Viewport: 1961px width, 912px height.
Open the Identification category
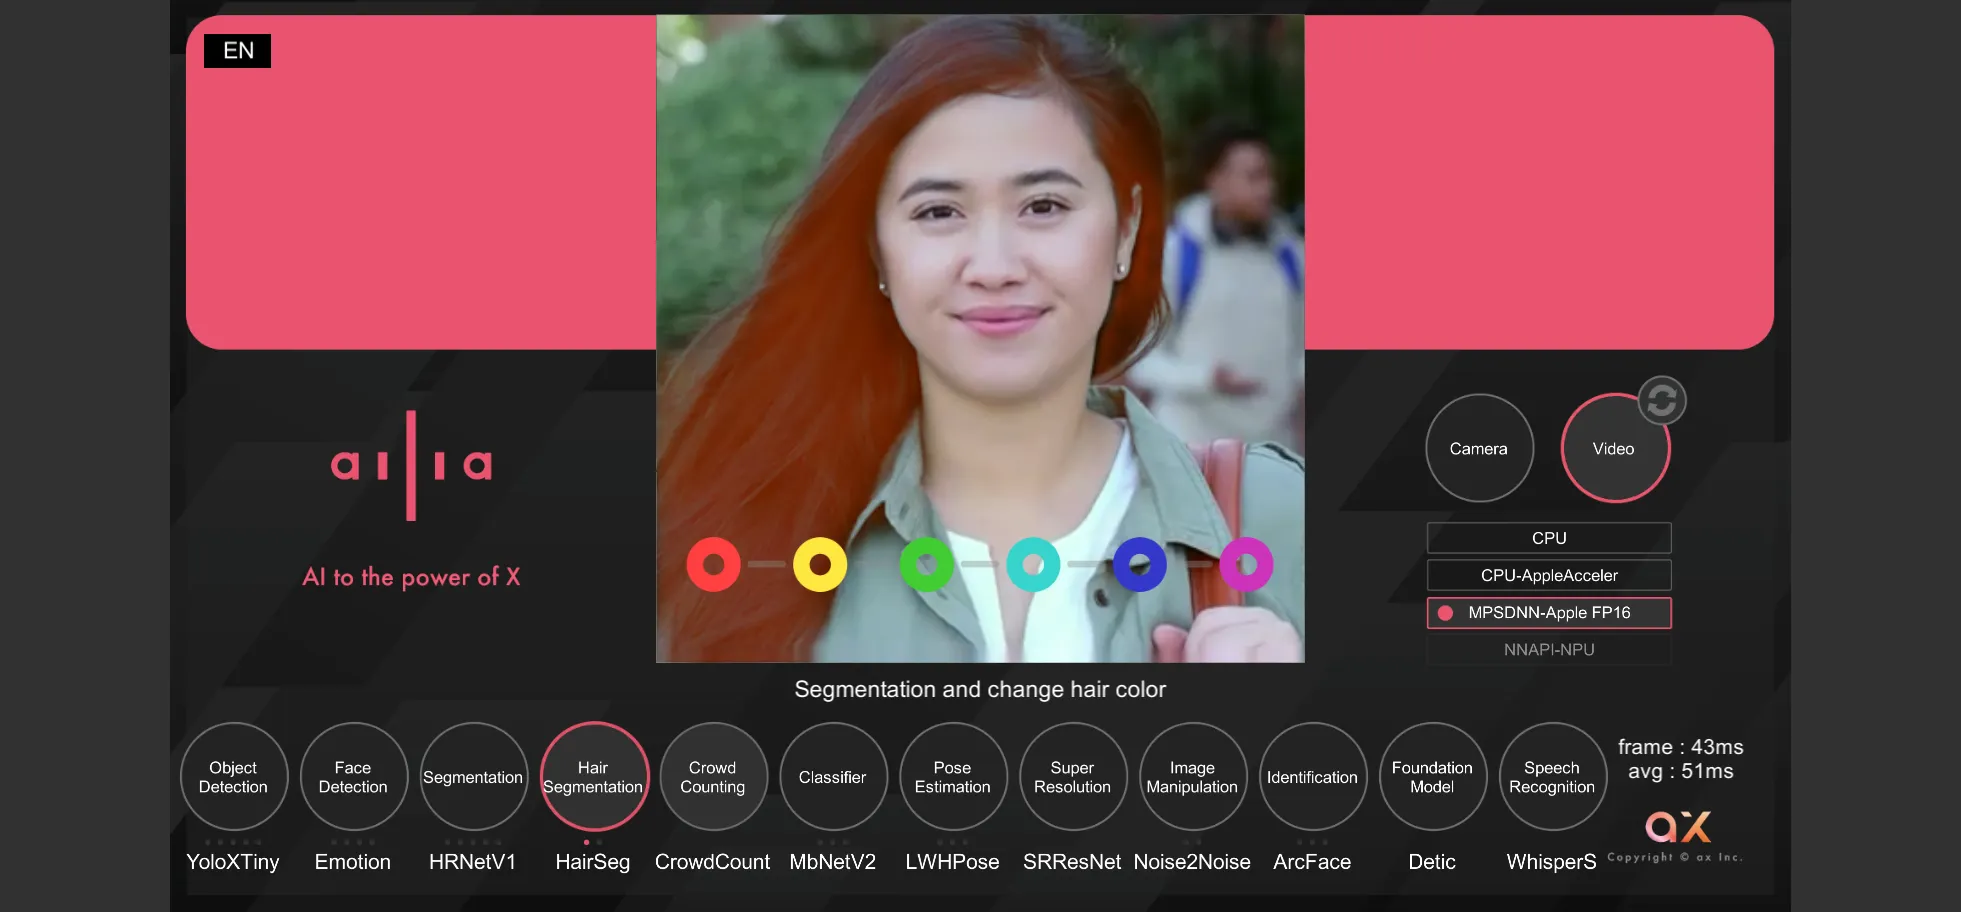1312,777
